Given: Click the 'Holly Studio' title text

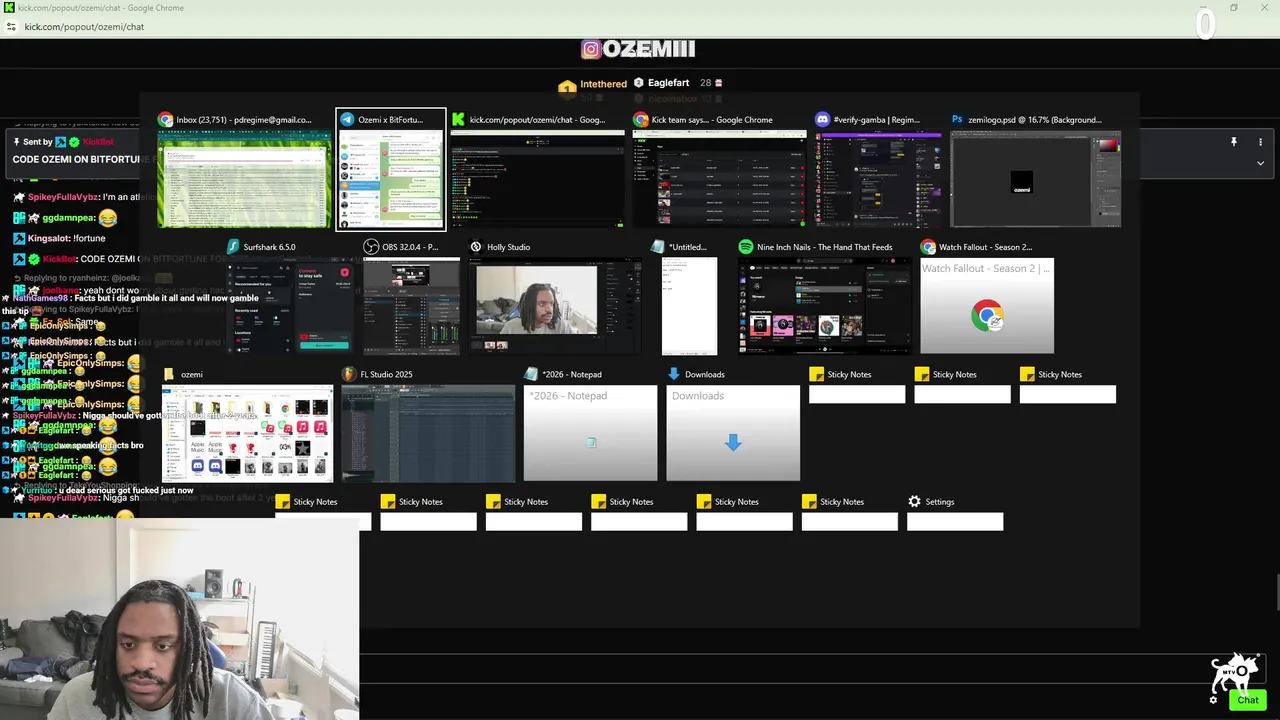Looking at the screenshot, I should (509, 247).
